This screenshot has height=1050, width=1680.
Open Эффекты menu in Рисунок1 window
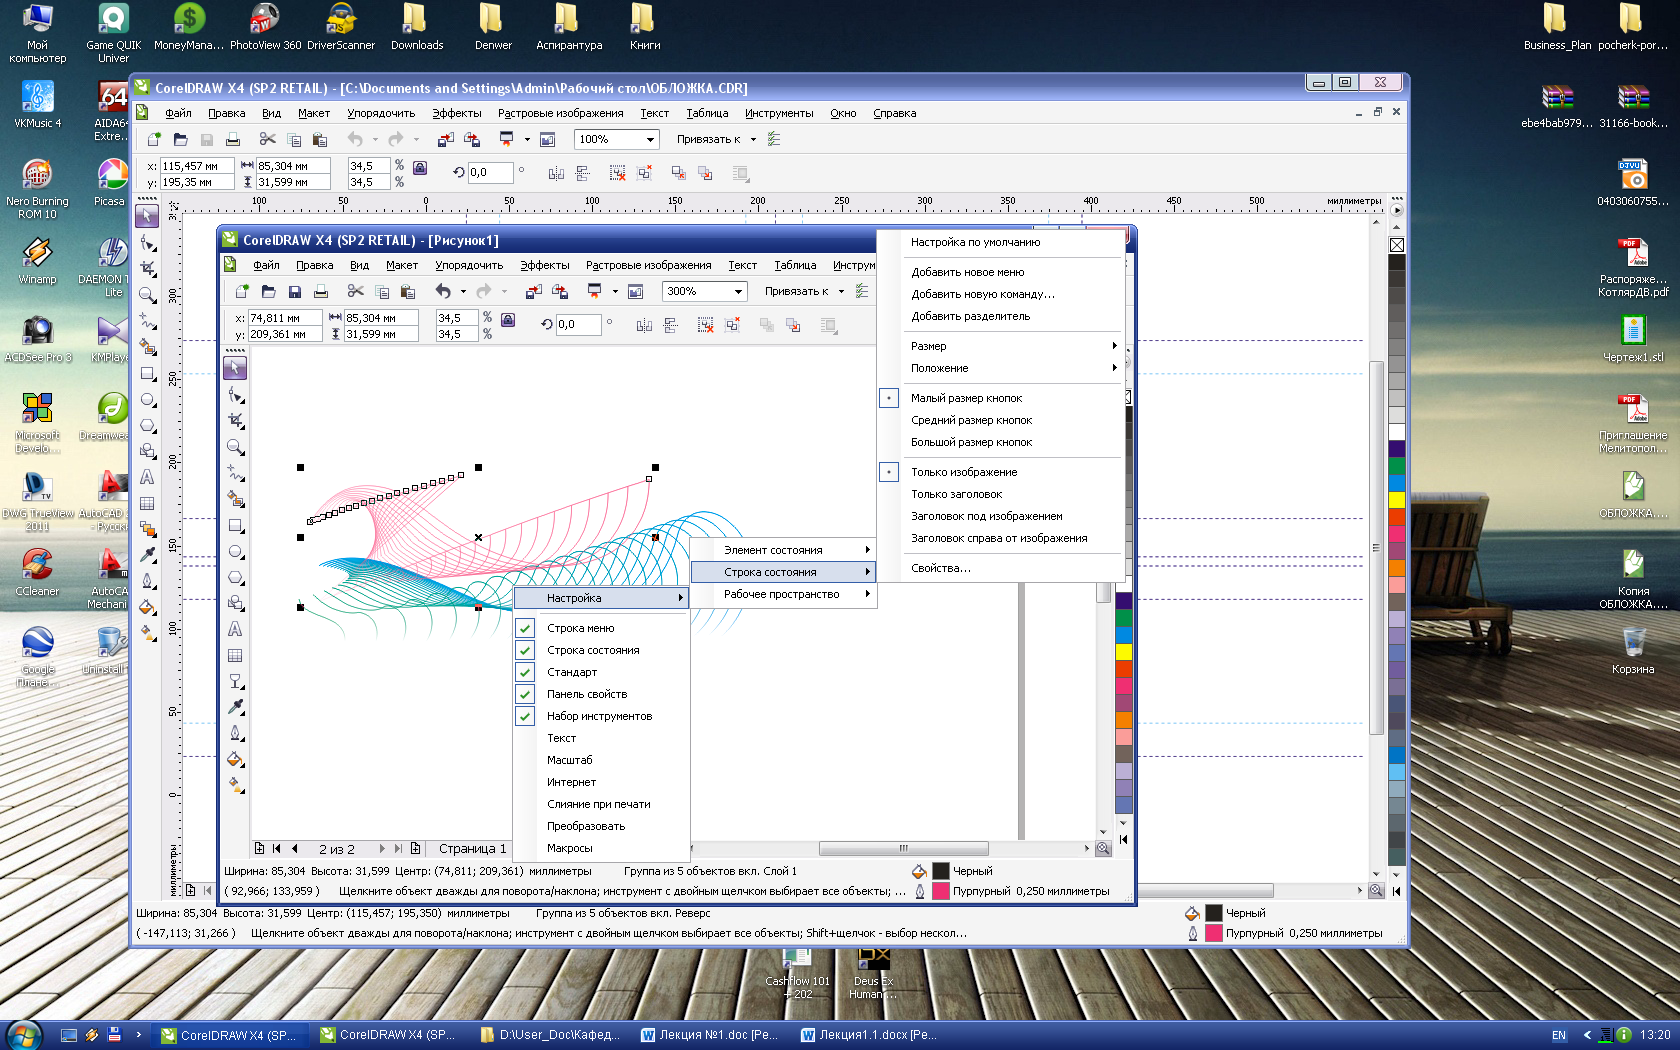click(544, 265)
